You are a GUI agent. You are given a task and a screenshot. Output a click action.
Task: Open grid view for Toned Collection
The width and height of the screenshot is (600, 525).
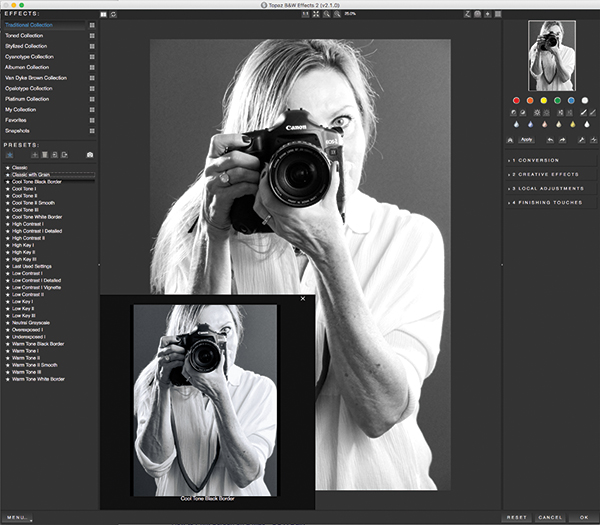pyautogui.click(x=92, y=36)
